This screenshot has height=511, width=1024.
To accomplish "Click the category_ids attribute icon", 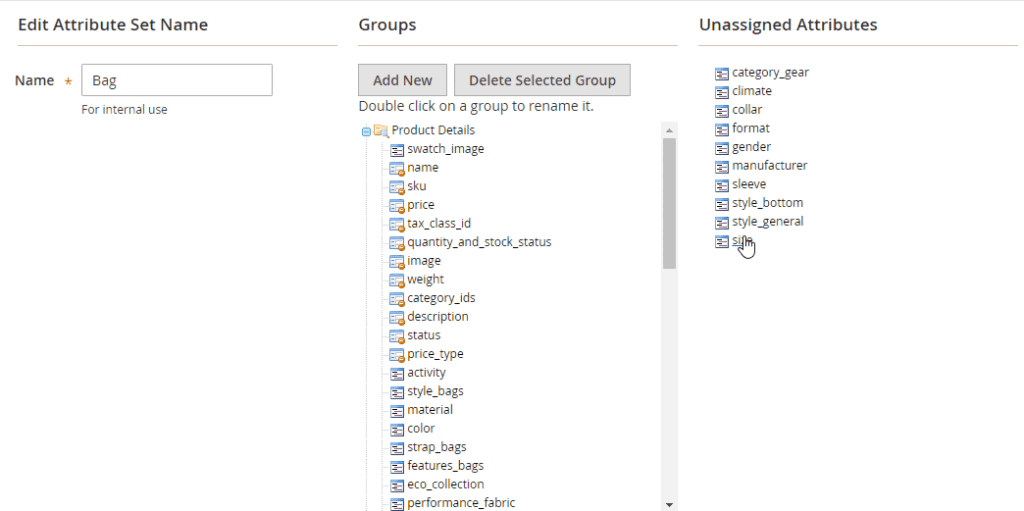I will click(397, 299).
